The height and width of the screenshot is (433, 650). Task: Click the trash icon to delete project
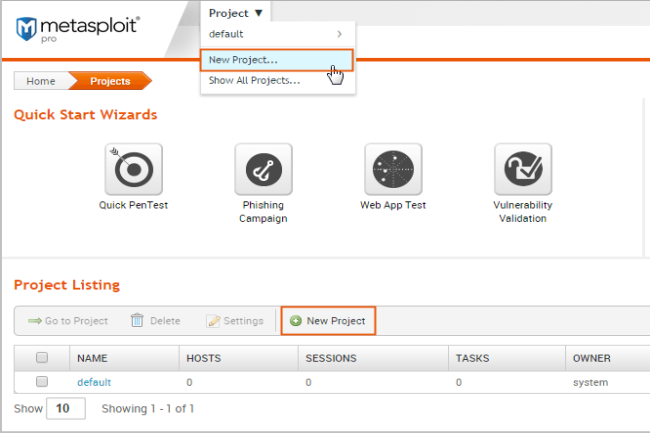pos(138,321)
